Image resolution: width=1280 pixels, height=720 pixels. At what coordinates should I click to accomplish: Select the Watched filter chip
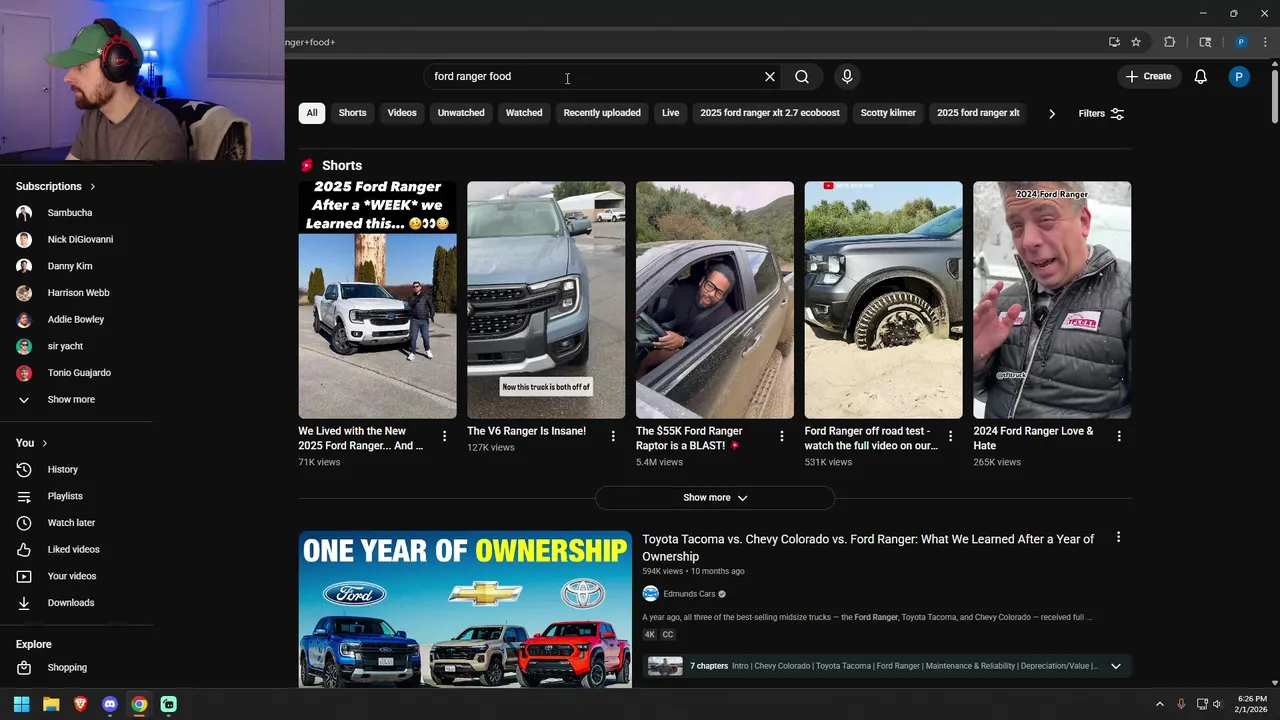click(524, 113)
